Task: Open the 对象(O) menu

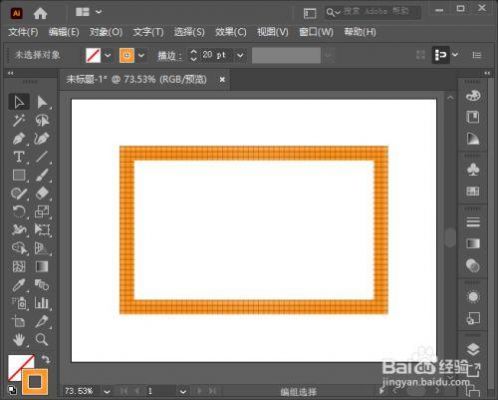Action: (x=106, y=32)
